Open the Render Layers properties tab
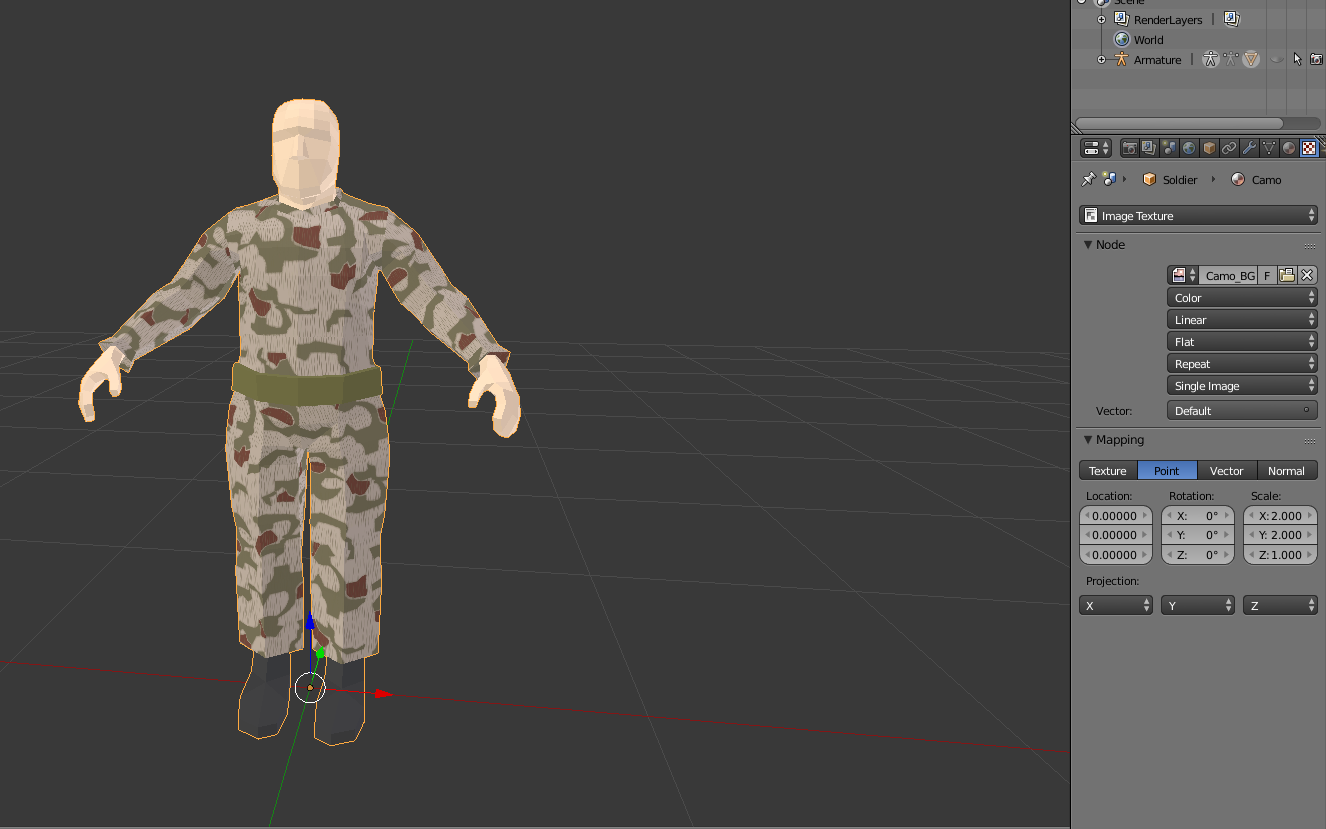 coord(1149,148)
